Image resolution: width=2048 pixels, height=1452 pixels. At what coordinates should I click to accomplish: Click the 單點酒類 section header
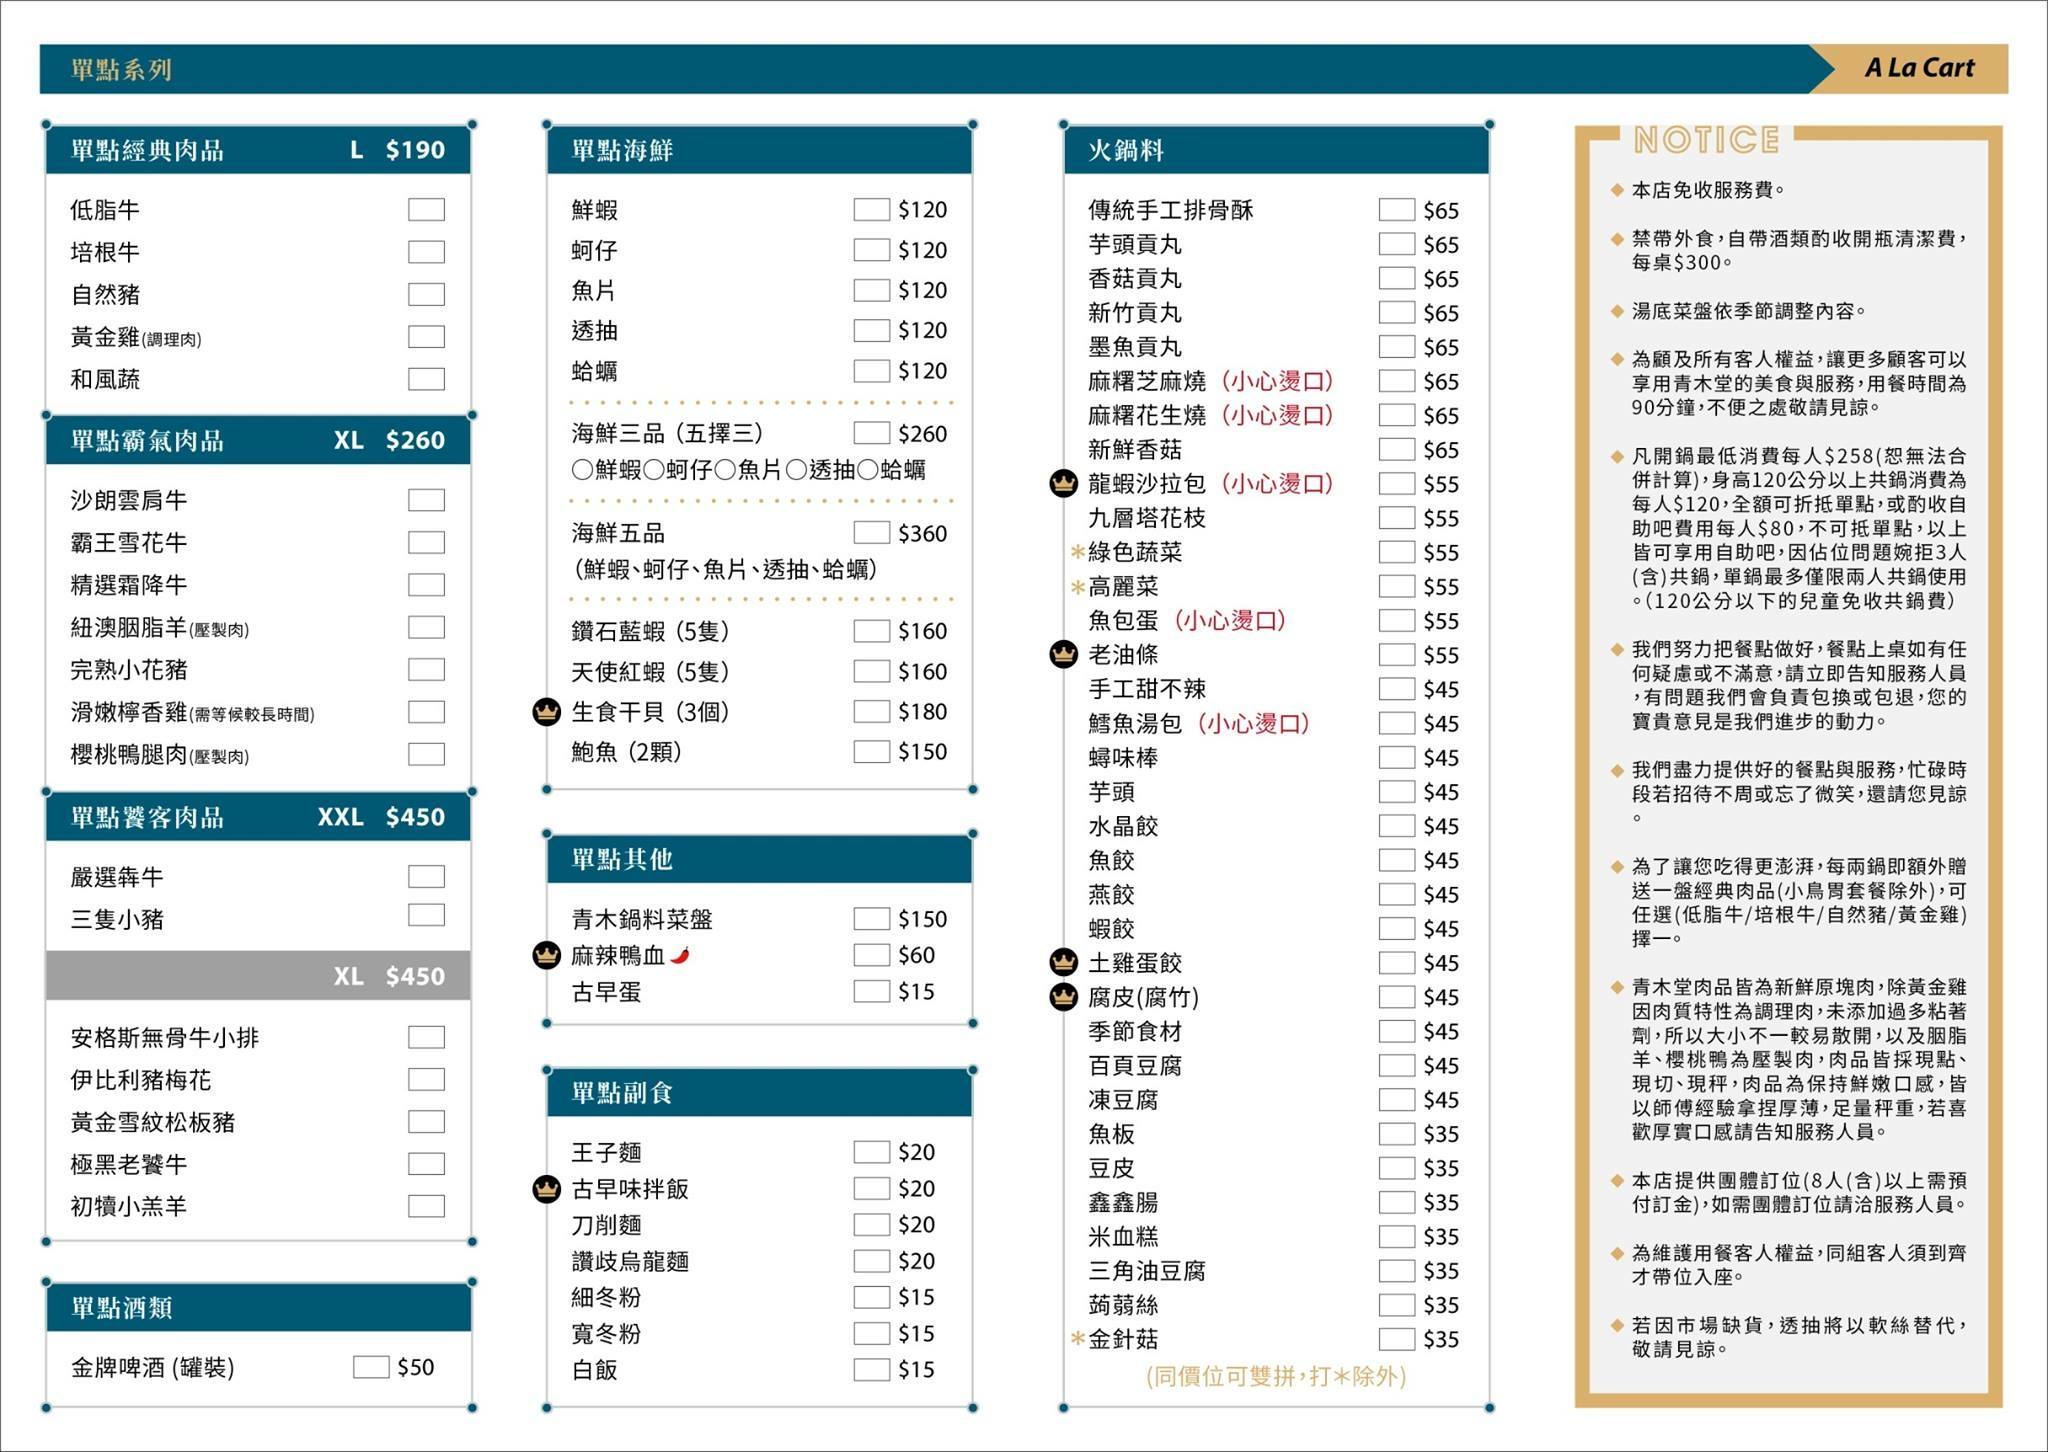258,1307
